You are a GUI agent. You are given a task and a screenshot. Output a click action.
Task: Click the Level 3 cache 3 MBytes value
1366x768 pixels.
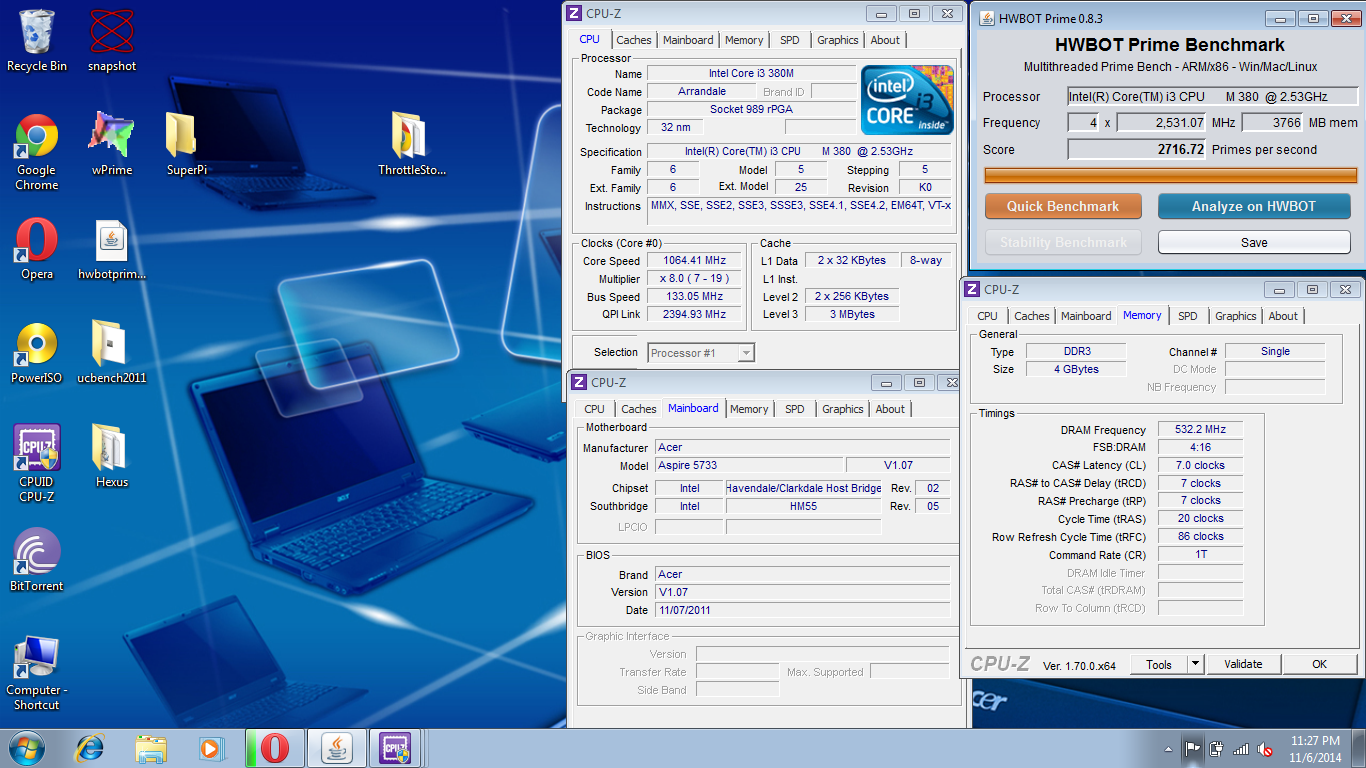[852, 315]
